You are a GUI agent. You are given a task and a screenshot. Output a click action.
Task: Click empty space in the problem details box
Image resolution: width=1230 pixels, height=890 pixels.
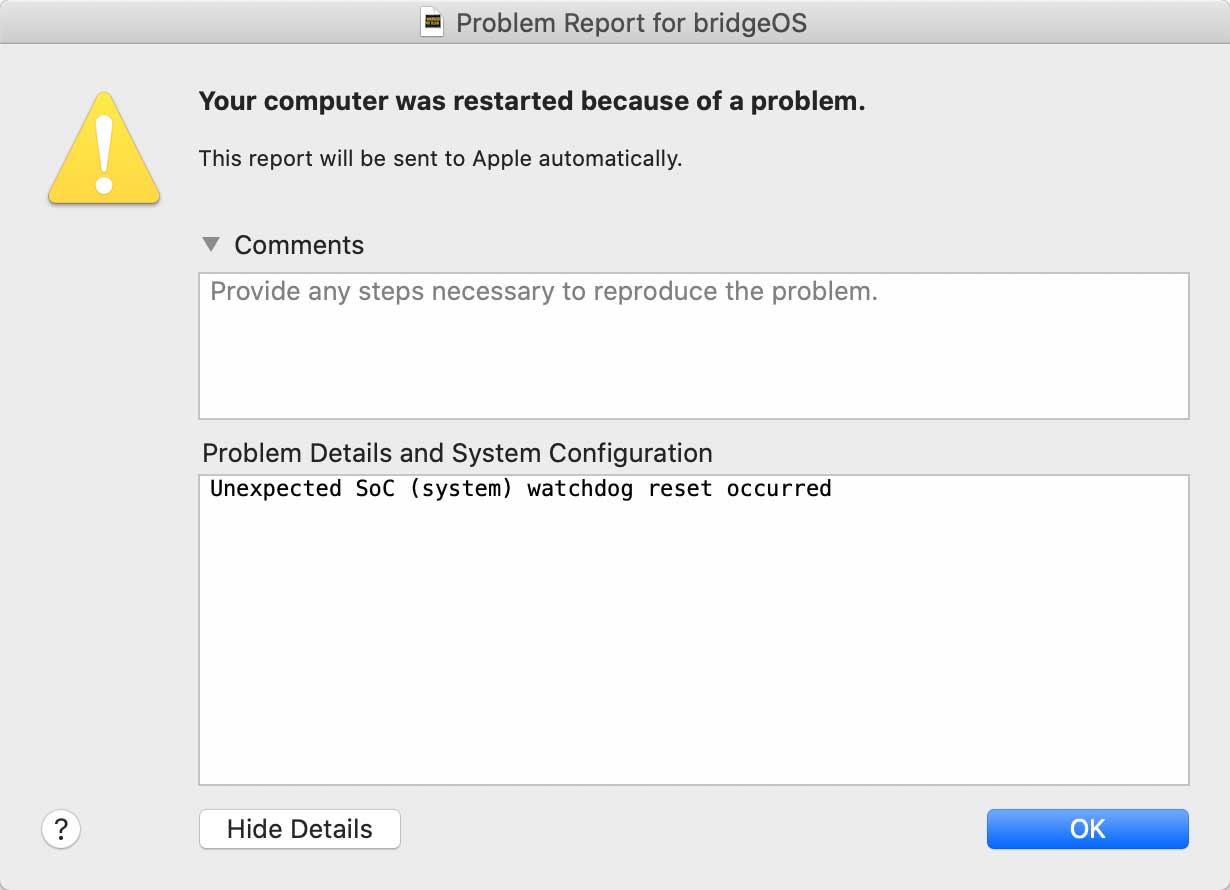coord(694,650)
